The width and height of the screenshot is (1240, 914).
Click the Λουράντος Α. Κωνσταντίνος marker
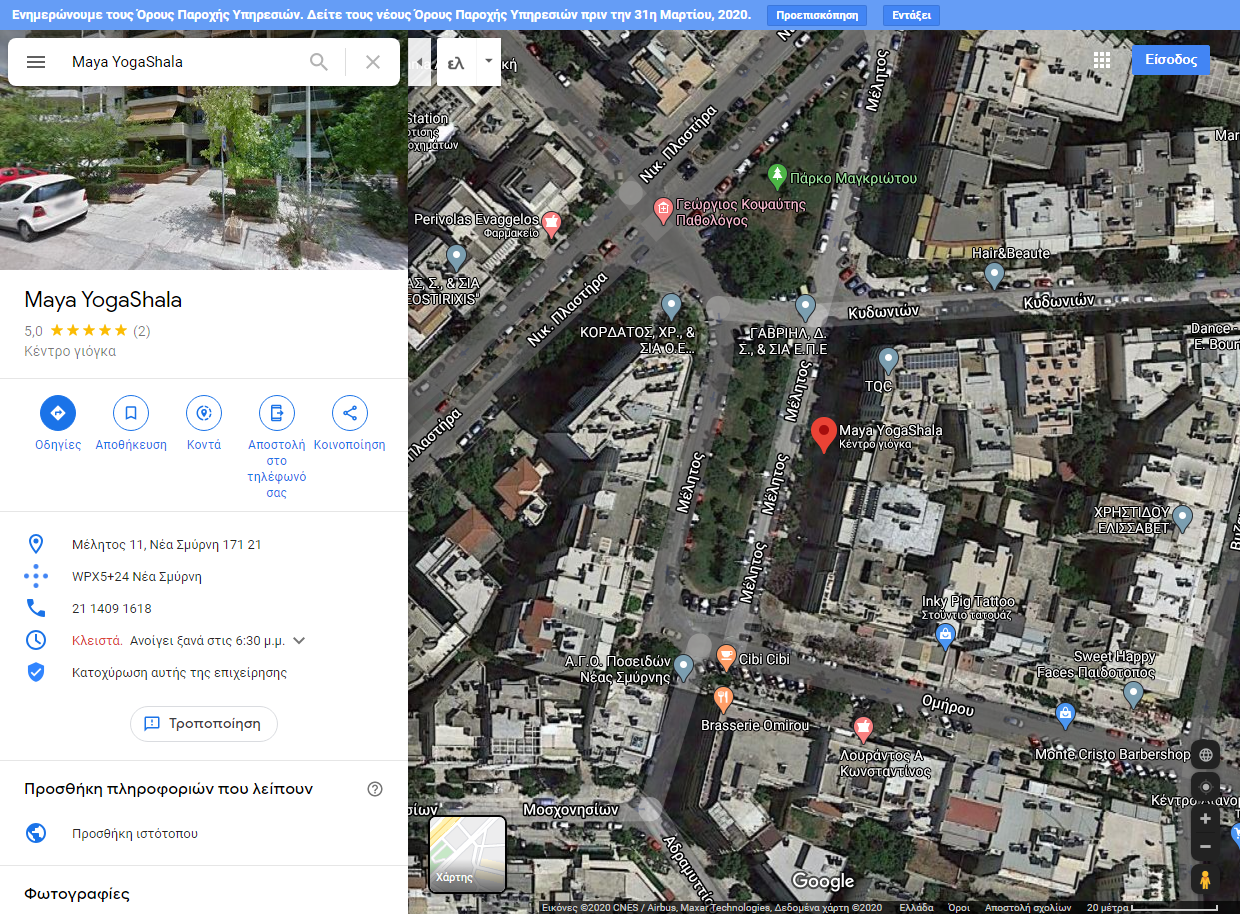point(863,728)
